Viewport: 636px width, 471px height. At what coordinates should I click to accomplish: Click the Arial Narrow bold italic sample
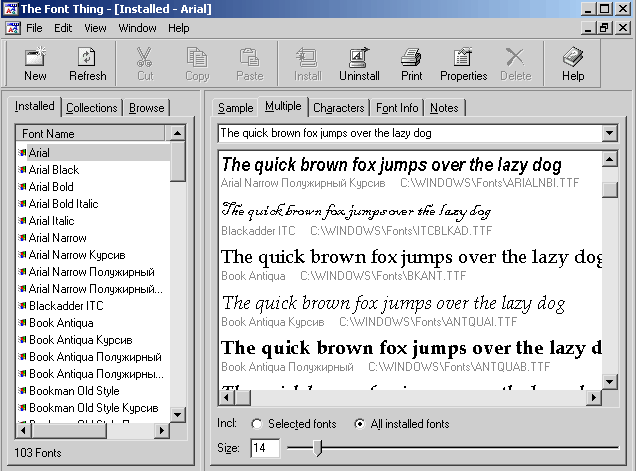pos(391,165)
